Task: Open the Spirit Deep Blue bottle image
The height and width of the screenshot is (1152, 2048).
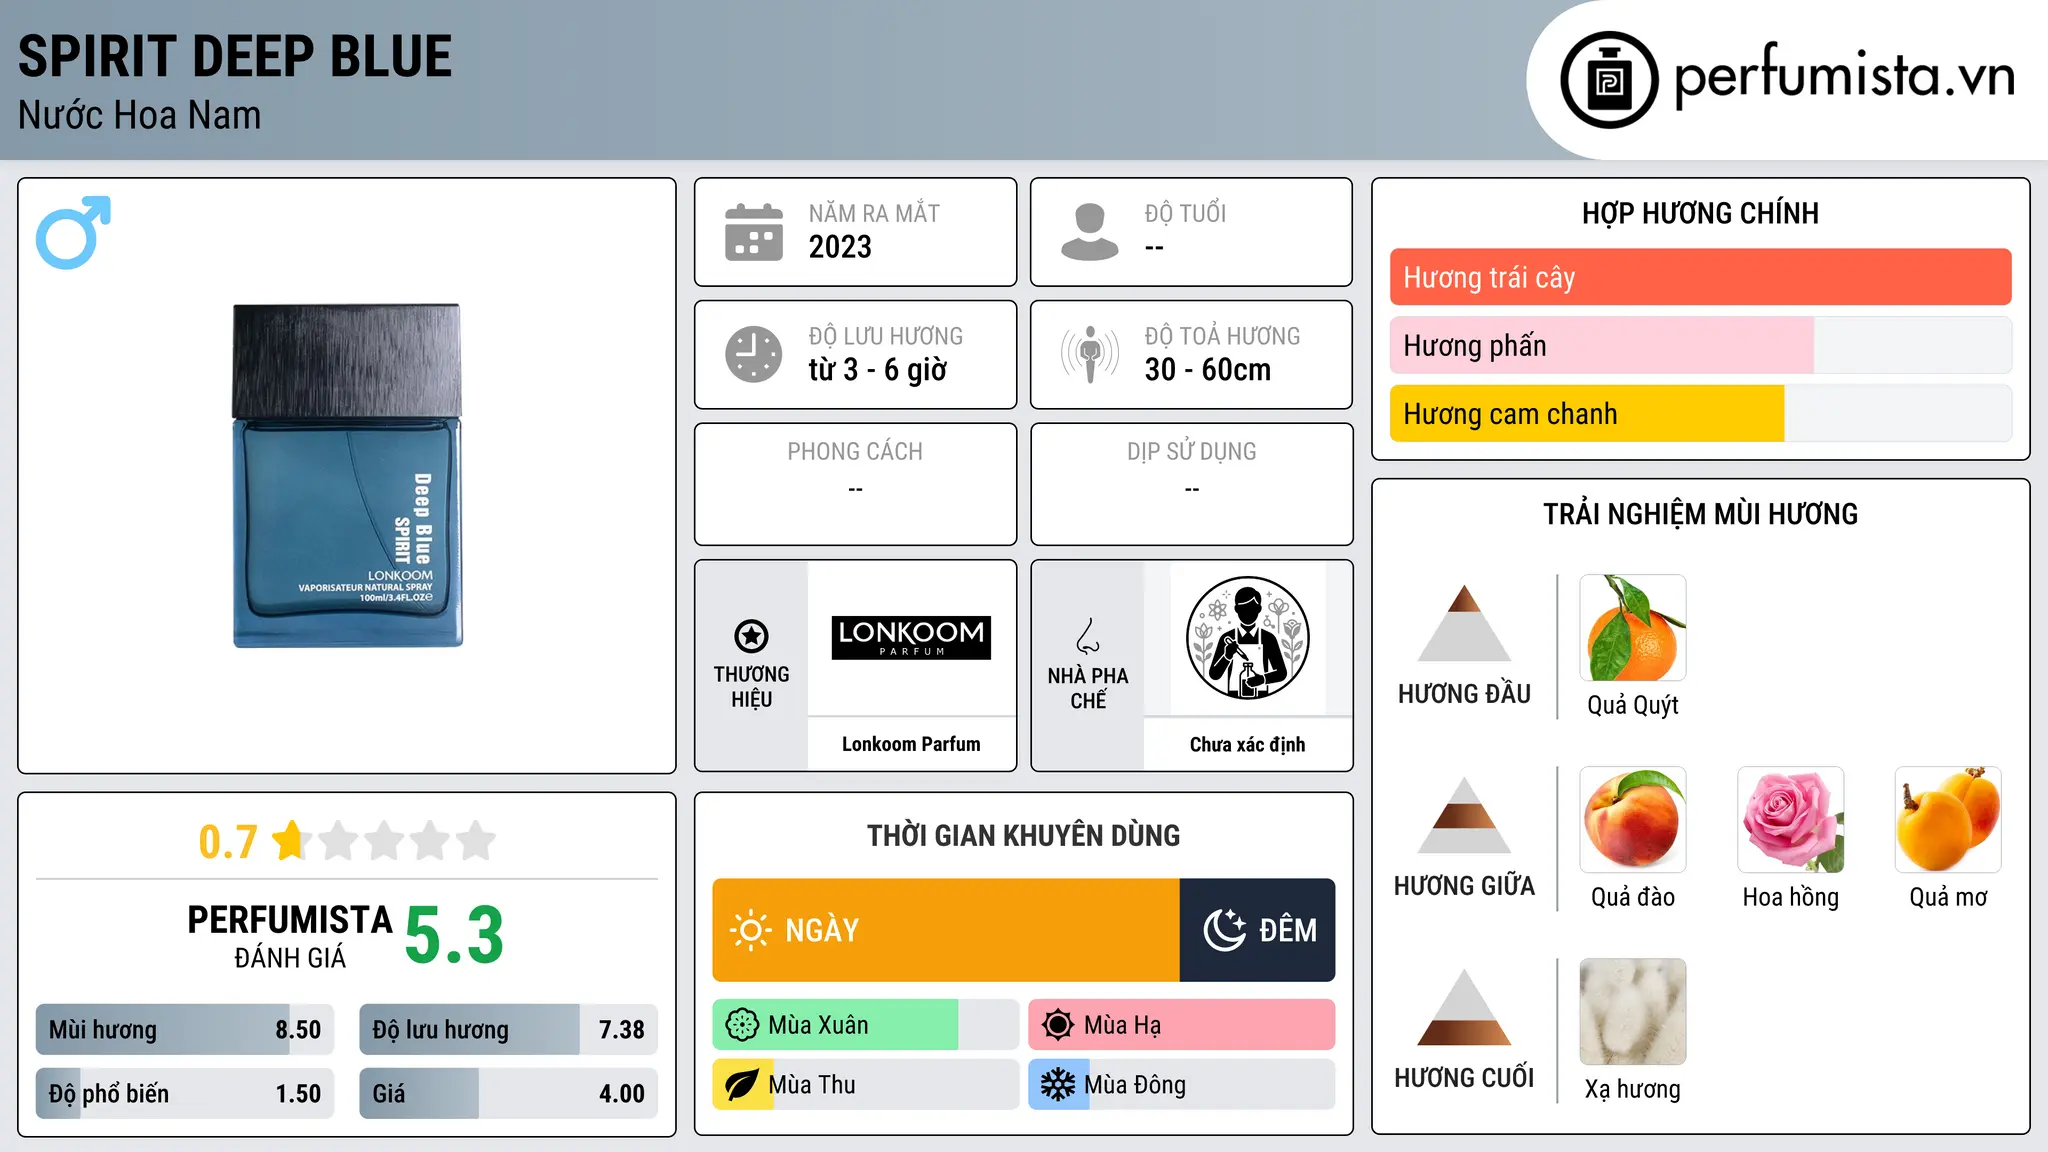Action: coord(347,476)
